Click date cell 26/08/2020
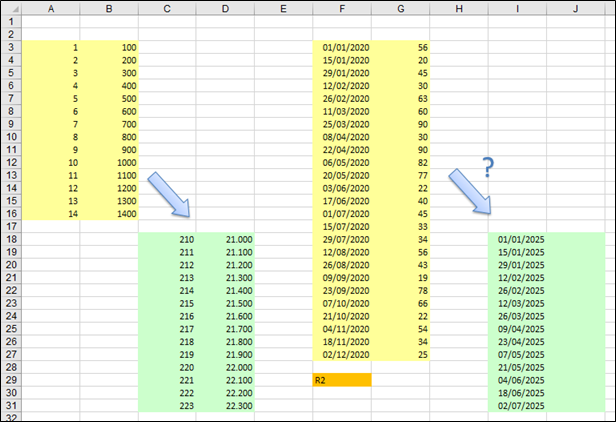The image size is (616, 422). click(342, 265)
